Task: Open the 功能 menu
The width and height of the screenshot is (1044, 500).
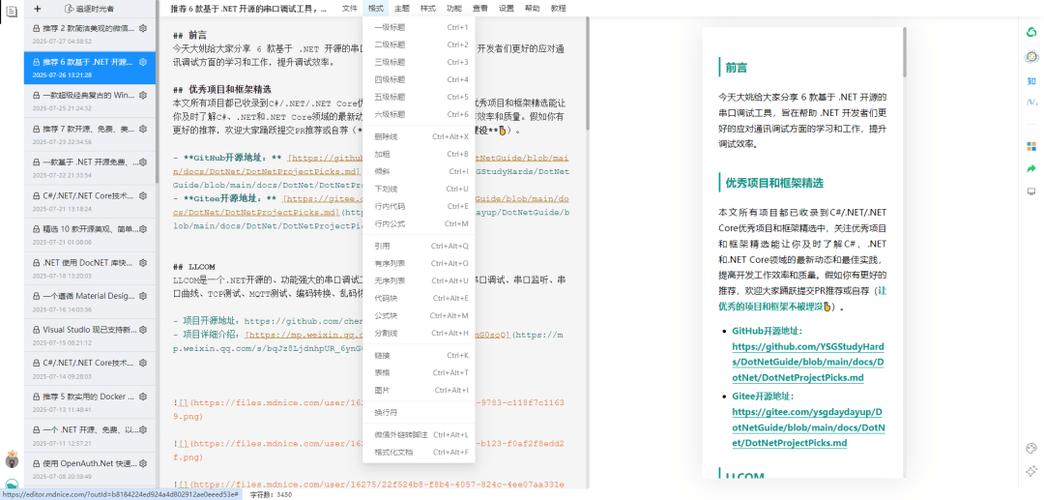Action: point(453,9)
